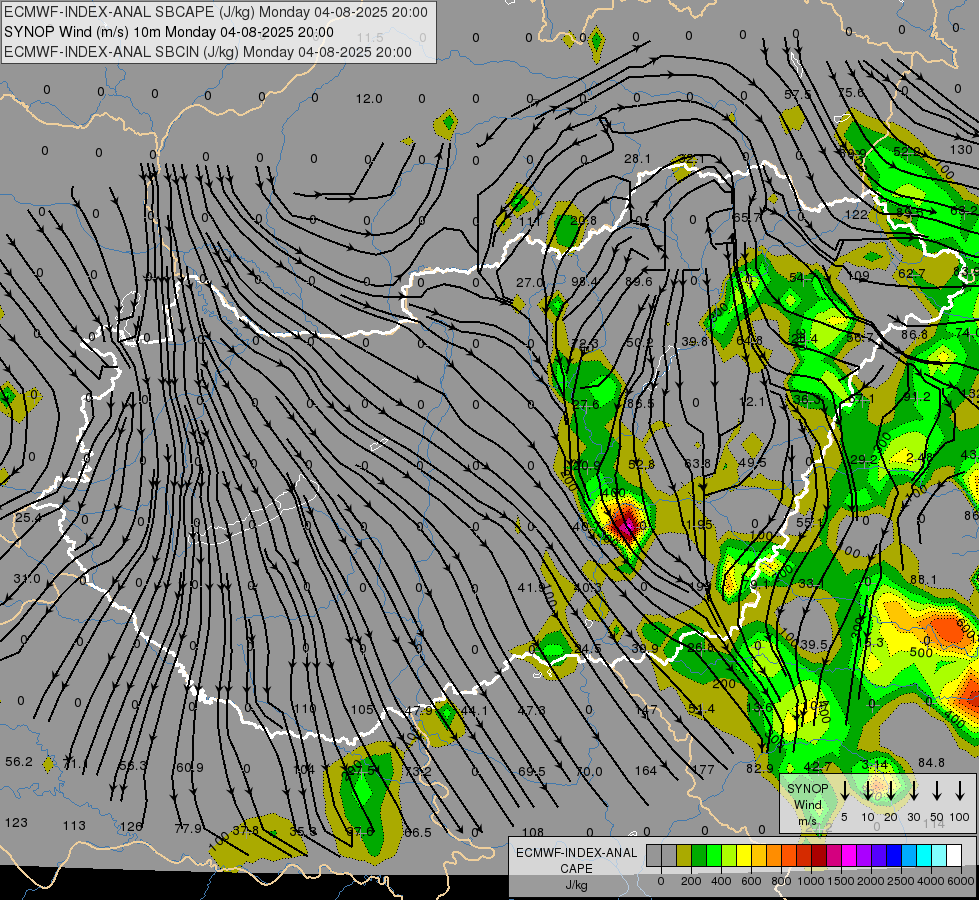
Task: Click the '1.95' grid value on map
Action: (x=699, y=525)
